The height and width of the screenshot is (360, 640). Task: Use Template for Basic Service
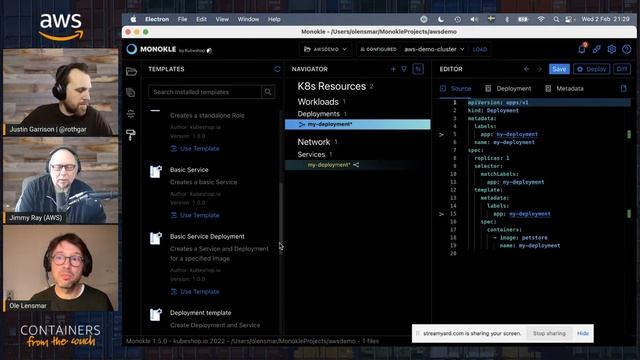tap(195, 215)
